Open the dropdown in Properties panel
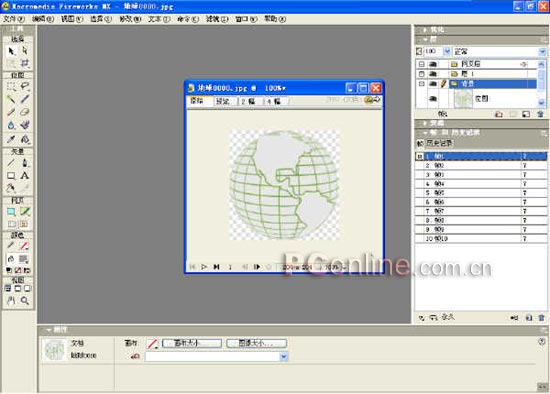Image resolution: width=550 pixels, height=394 pixels. click(284, 356)
